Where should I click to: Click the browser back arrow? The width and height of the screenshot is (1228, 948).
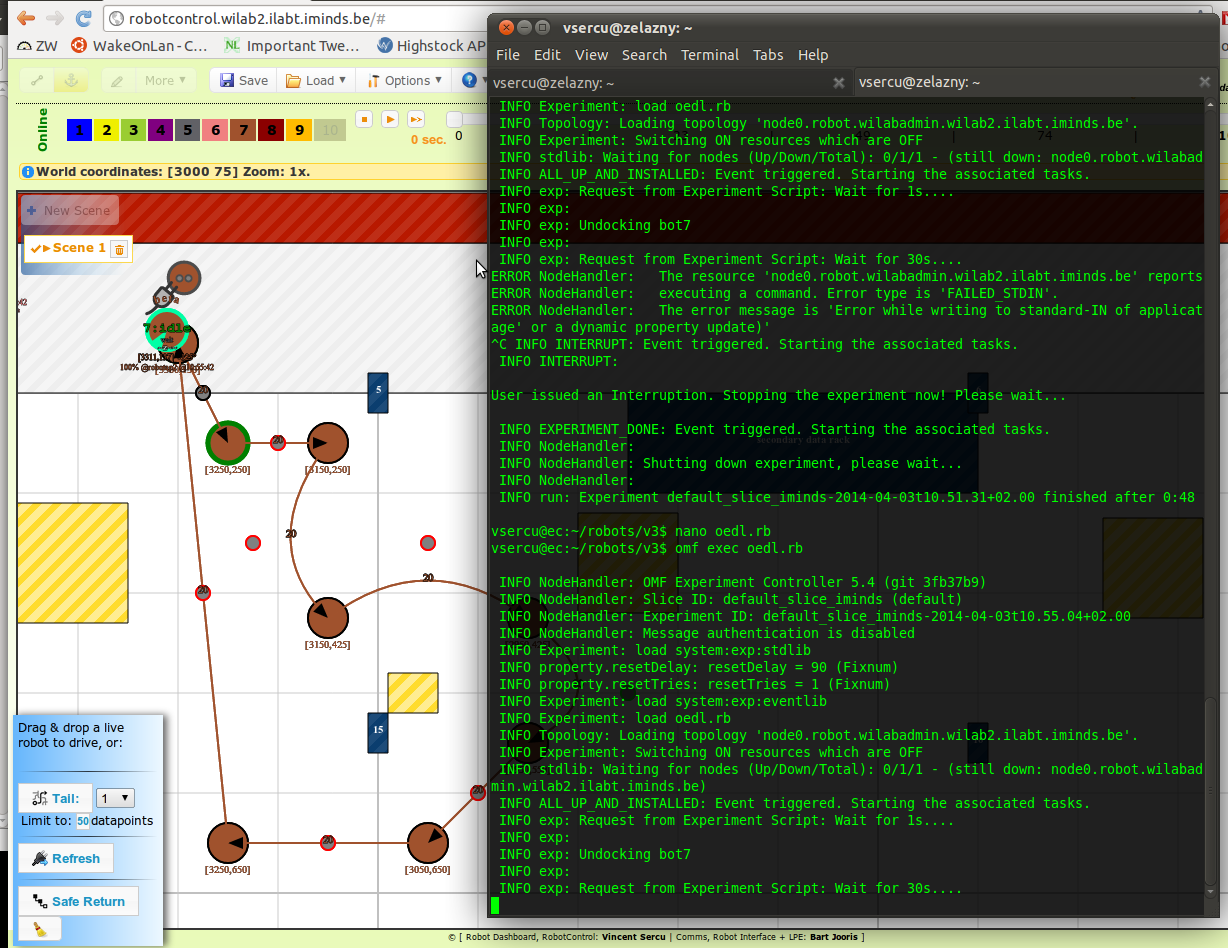pyautogui.click(x=26, y=18)
